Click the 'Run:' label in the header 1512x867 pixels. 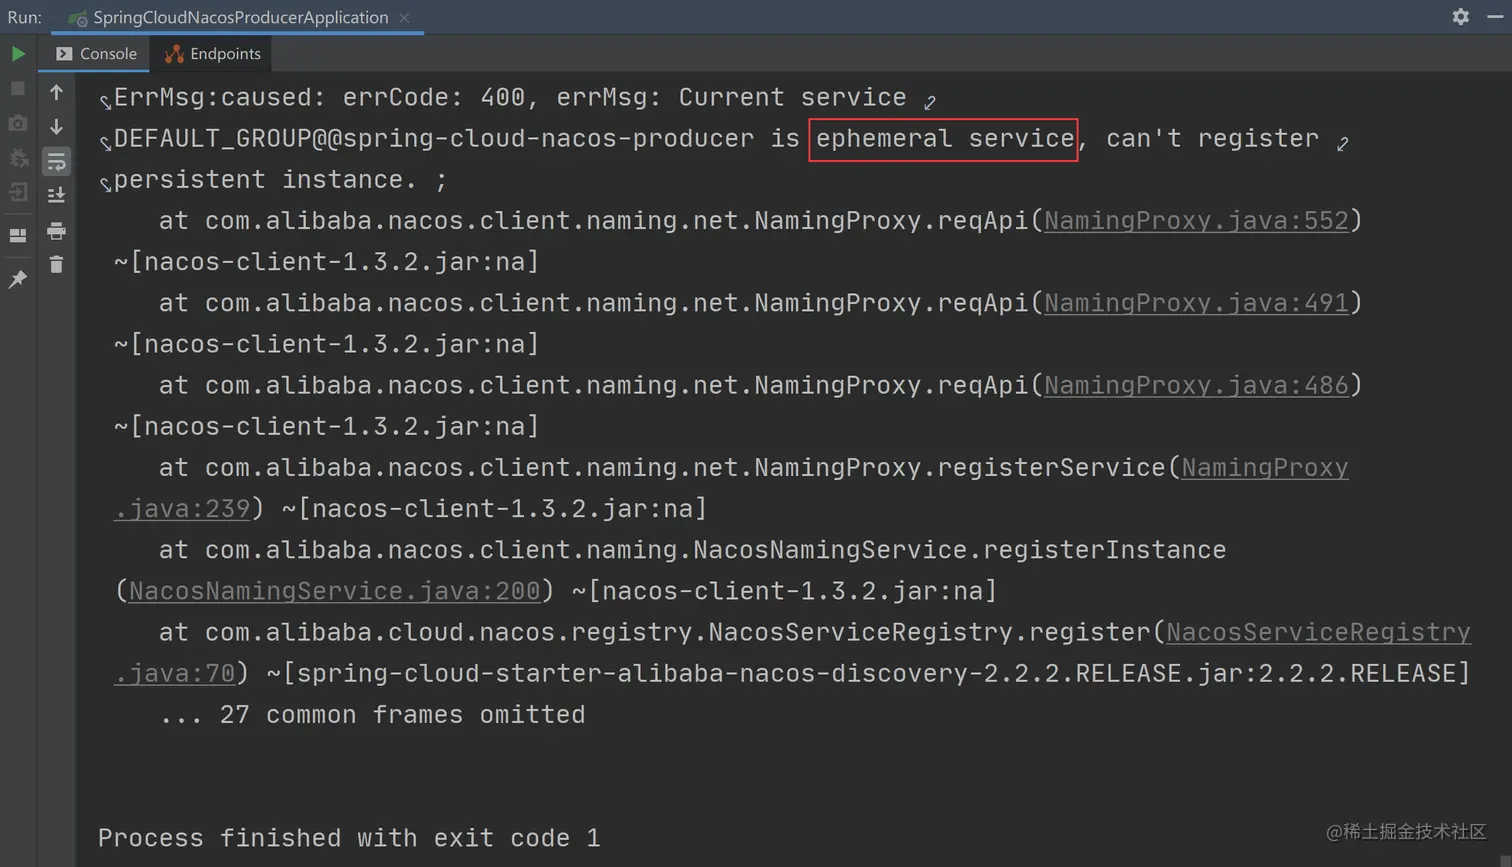click(x=25, y=17)
